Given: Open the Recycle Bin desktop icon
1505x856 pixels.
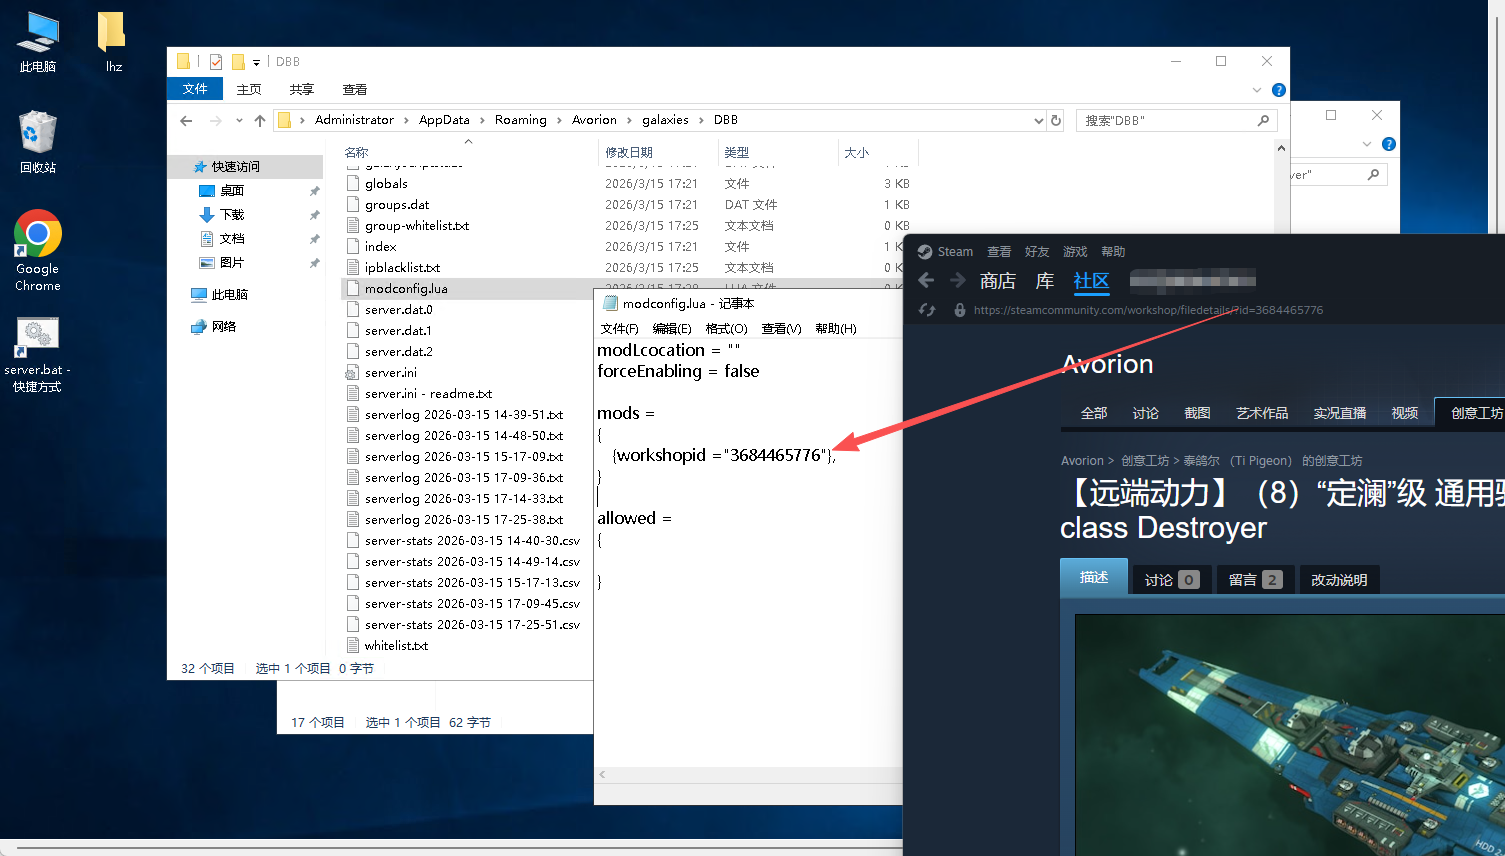Looking at the screenshot, I should [38, 141].
